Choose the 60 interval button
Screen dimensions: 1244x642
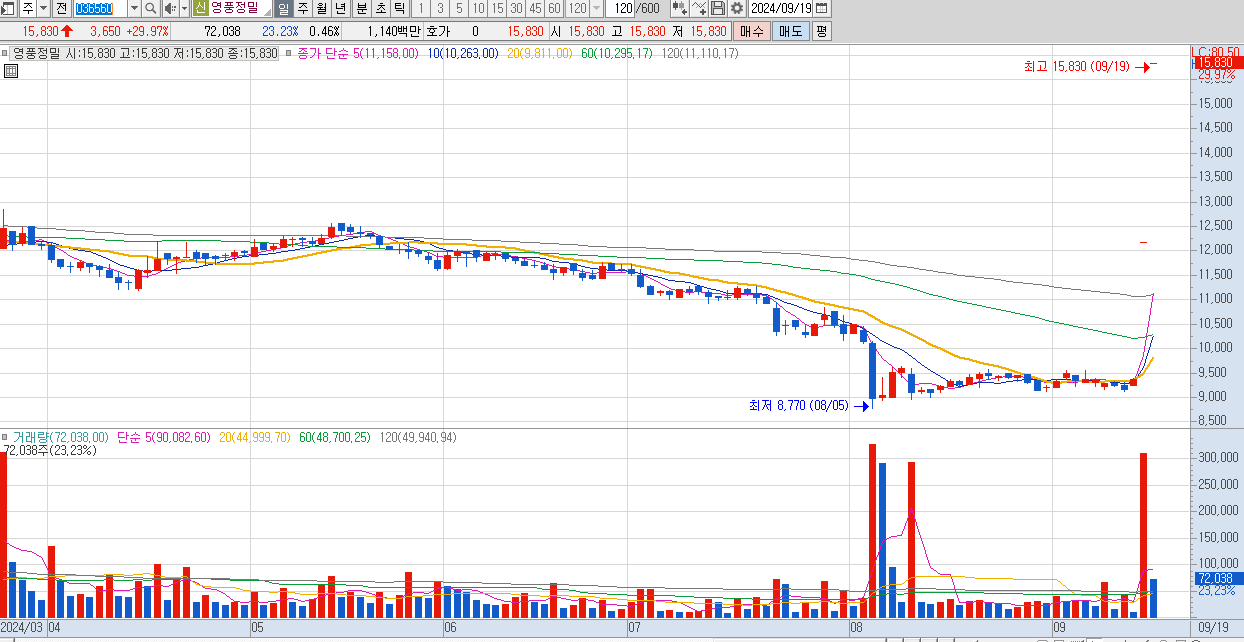(554, 8)
